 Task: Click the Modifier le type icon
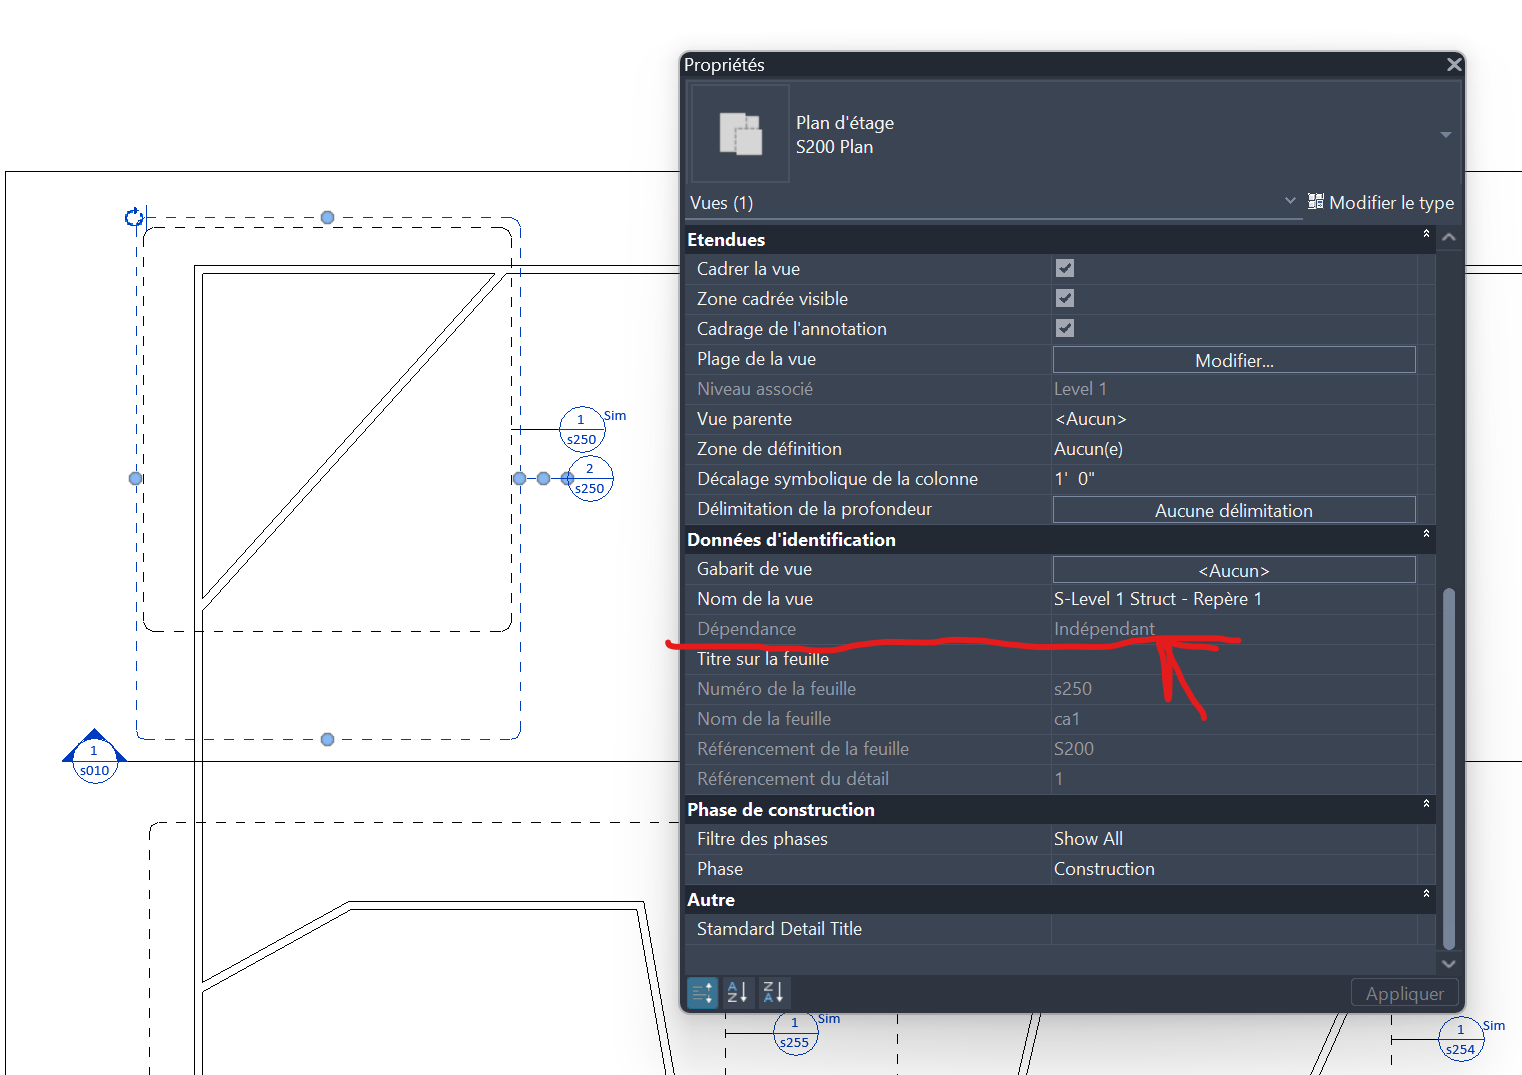[1316, 202]
